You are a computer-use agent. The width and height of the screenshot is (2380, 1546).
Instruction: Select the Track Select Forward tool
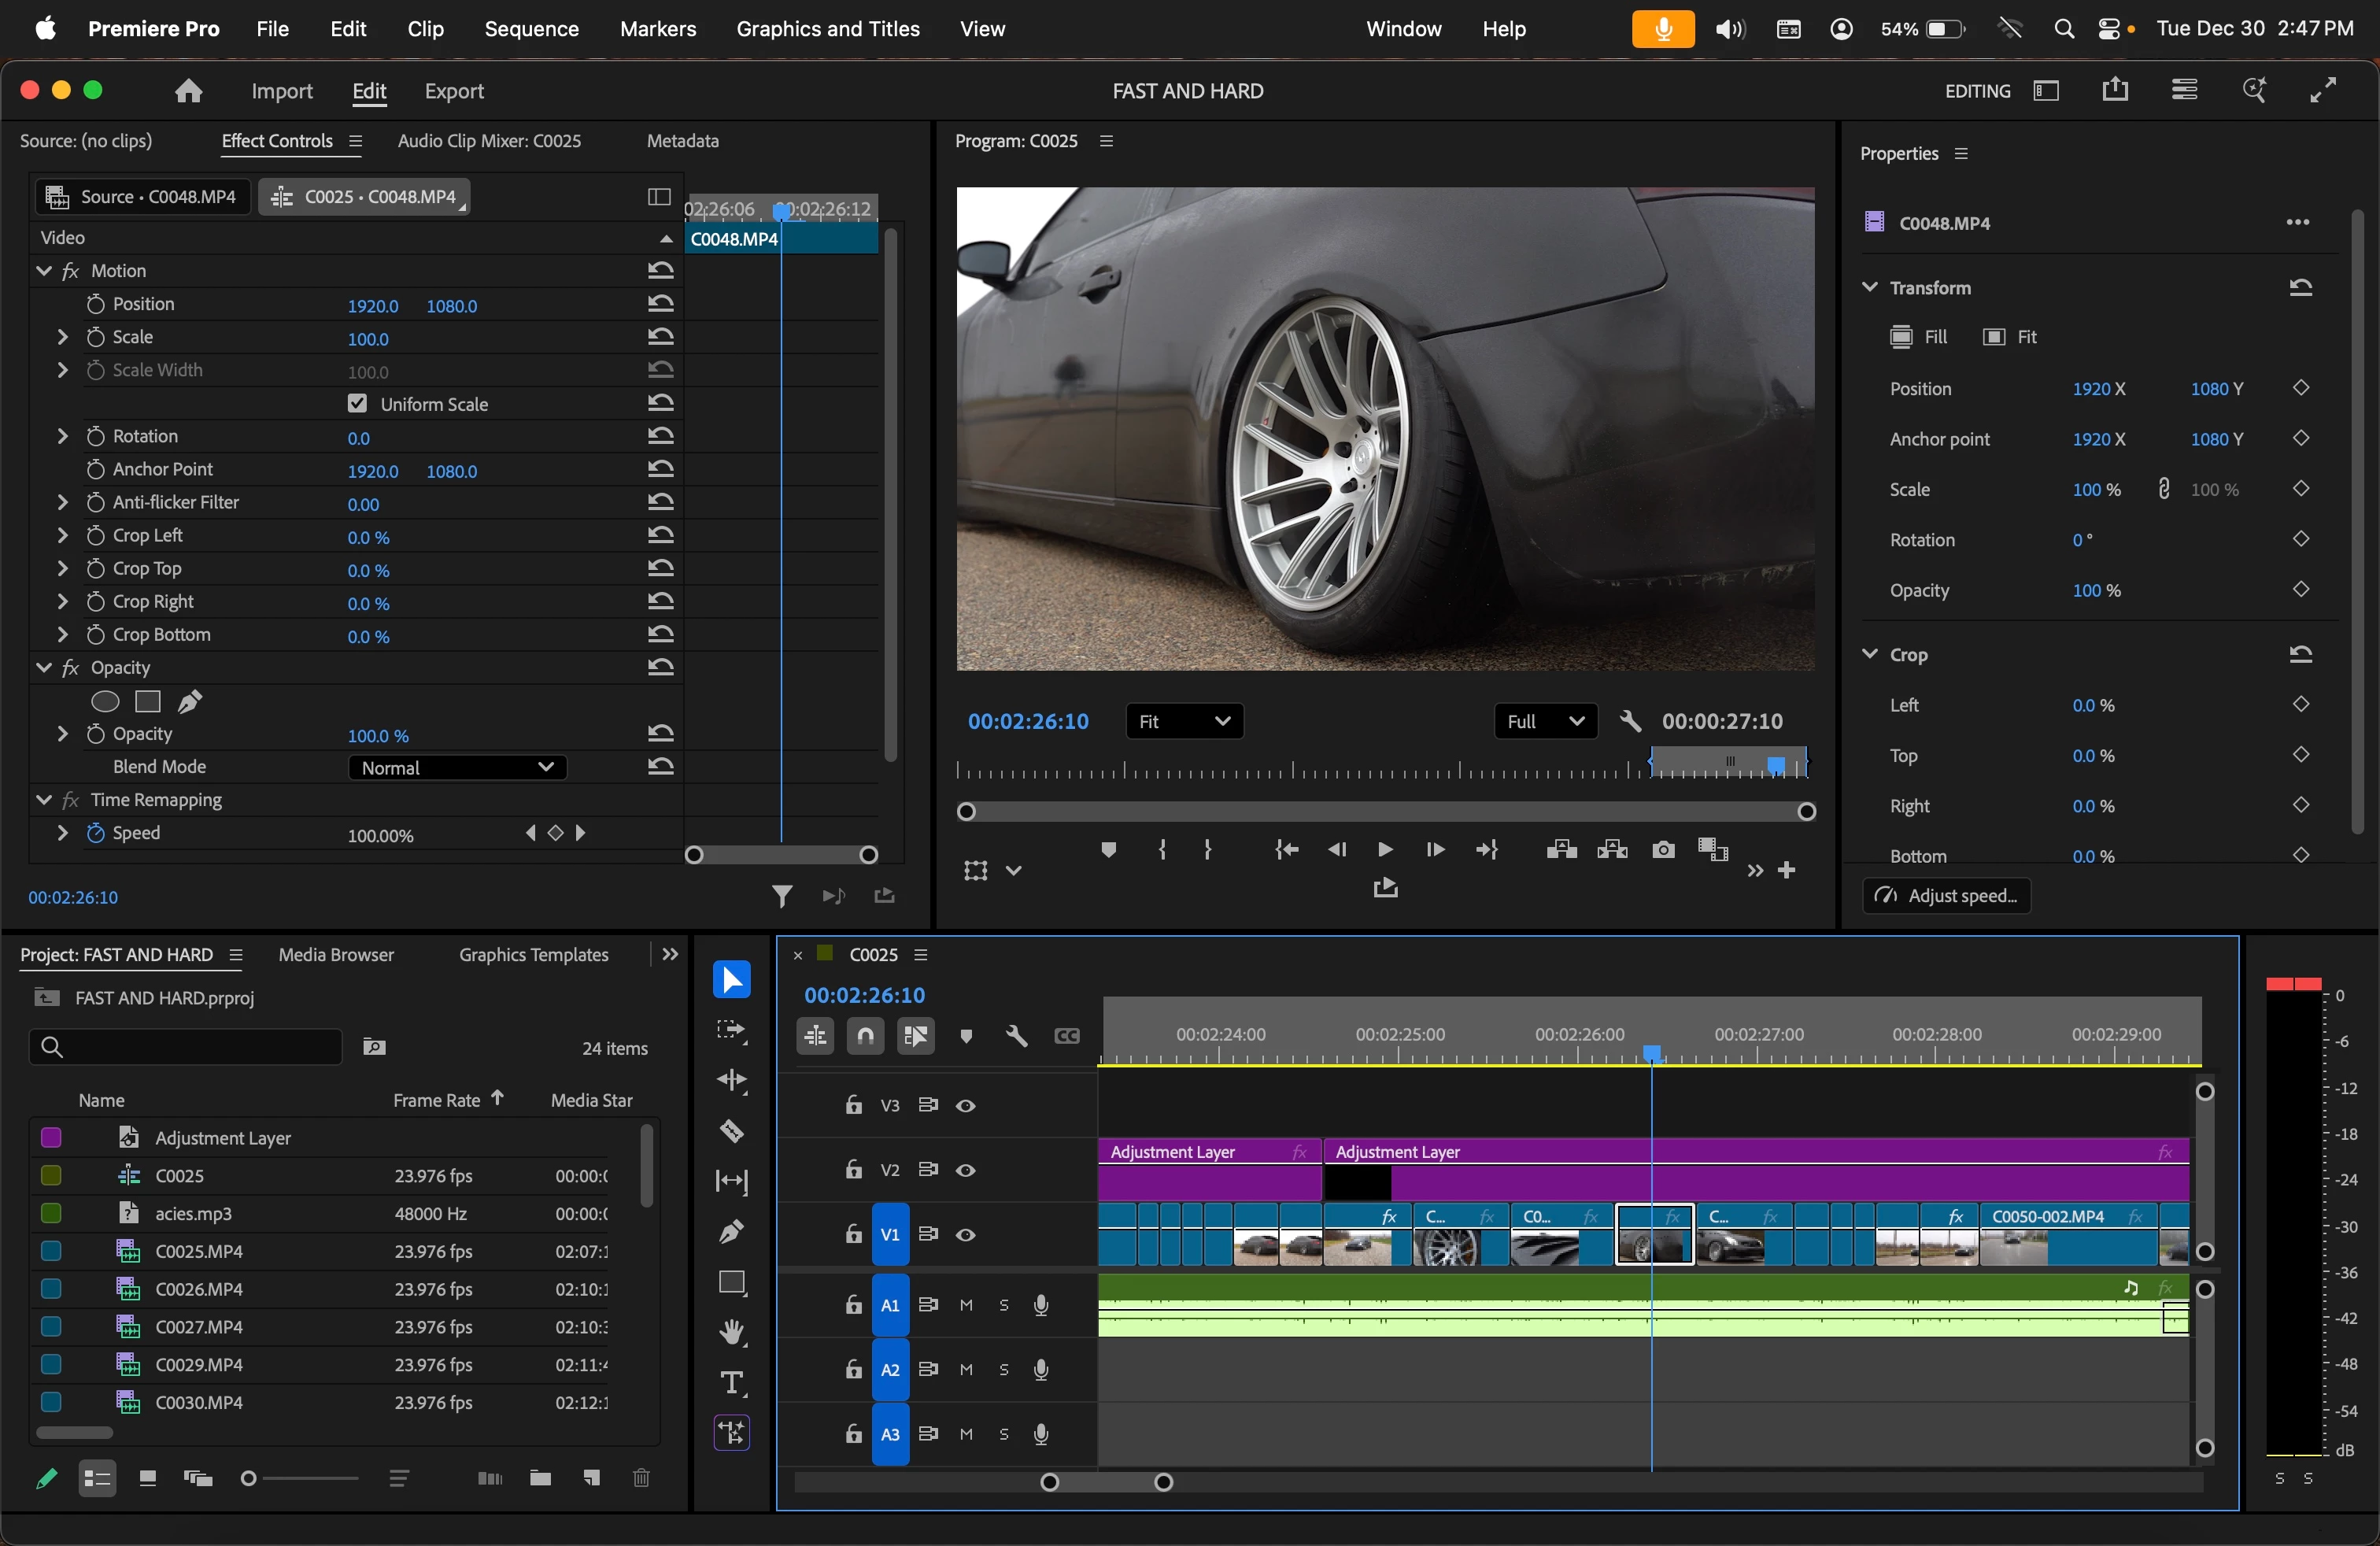[731, 1030]
